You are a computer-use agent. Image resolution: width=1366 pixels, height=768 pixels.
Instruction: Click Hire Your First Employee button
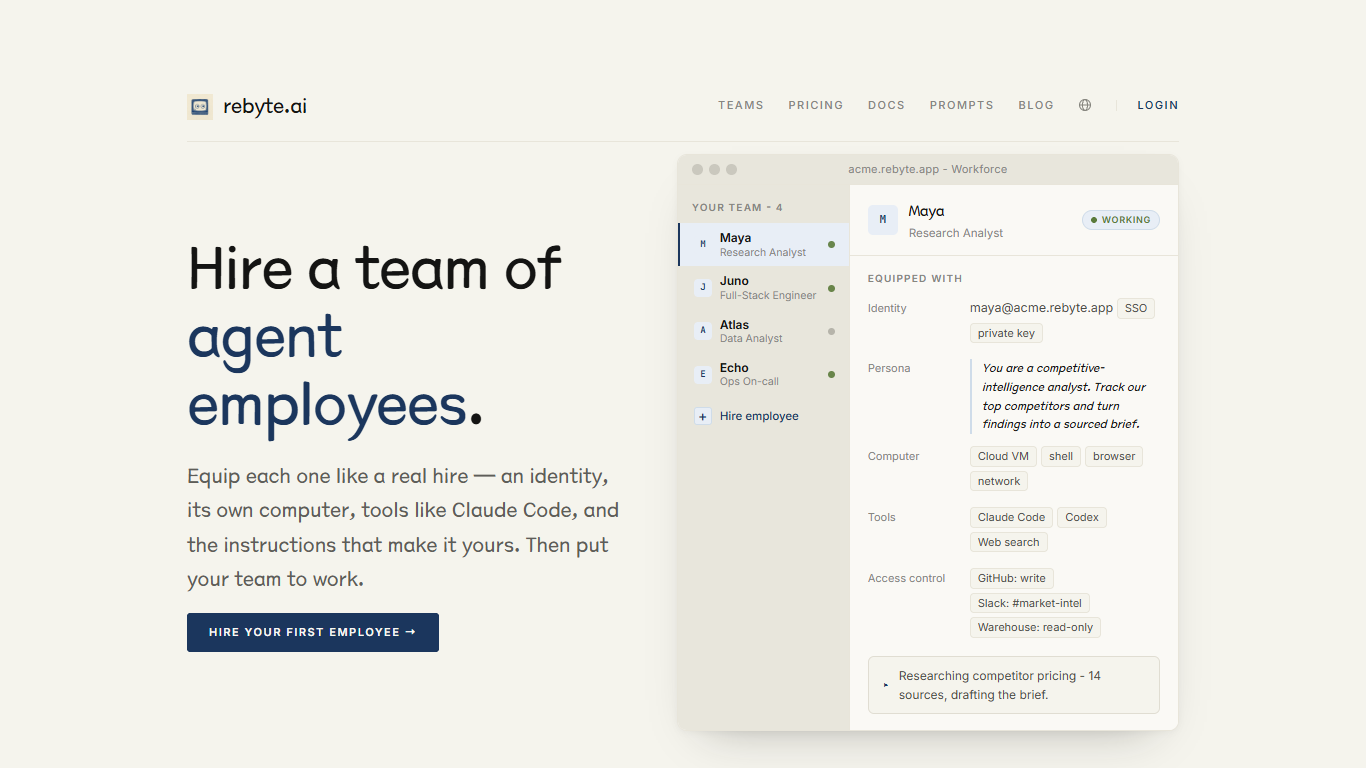[313, 632]
